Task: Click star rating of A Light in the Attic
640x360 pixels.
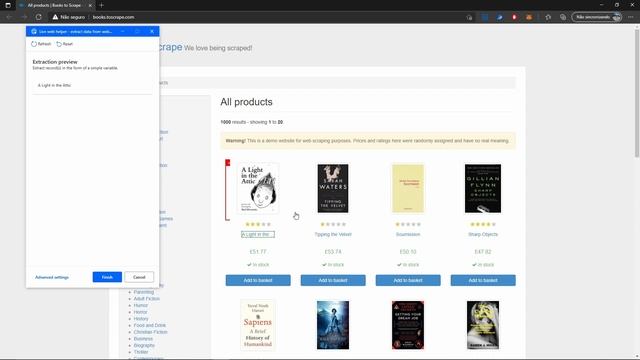Action: point(258,224)
